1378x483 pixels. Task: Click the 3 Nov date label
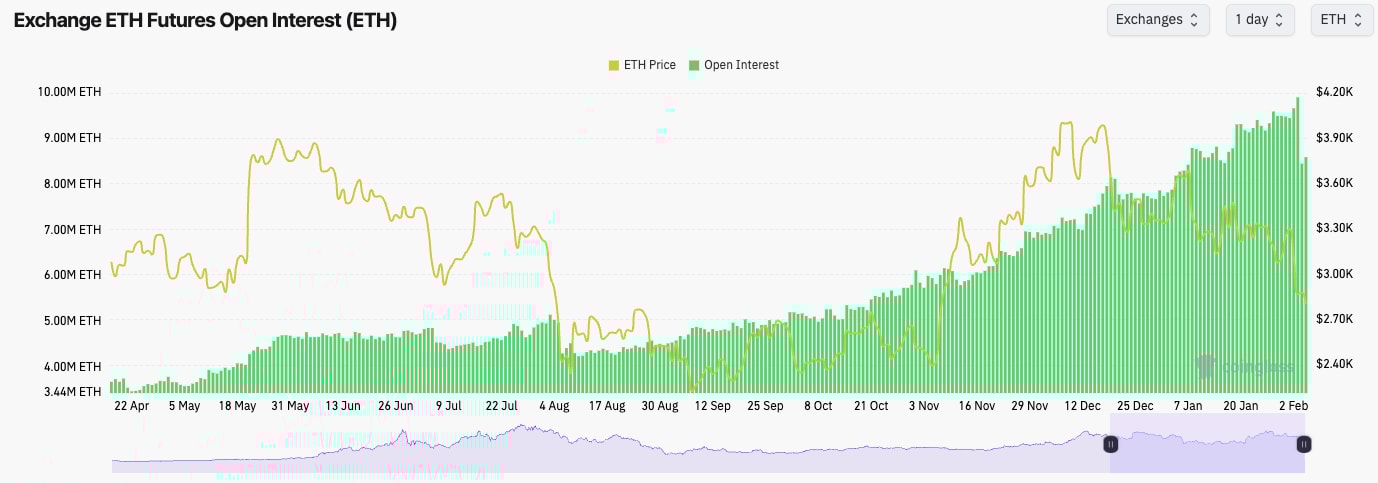924,406
